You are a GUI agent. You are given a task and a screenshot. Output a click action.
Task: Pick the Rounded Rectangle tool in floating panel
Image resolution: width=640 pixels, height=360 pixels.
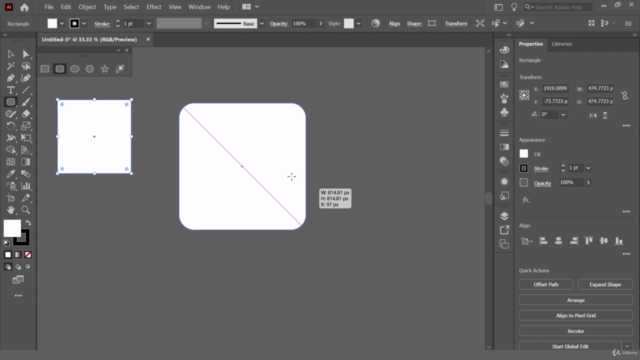60,69
